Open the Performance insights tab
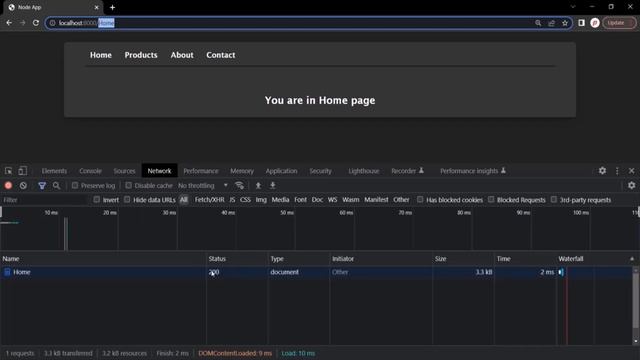The image size is (640, 360). coord(473,171)
